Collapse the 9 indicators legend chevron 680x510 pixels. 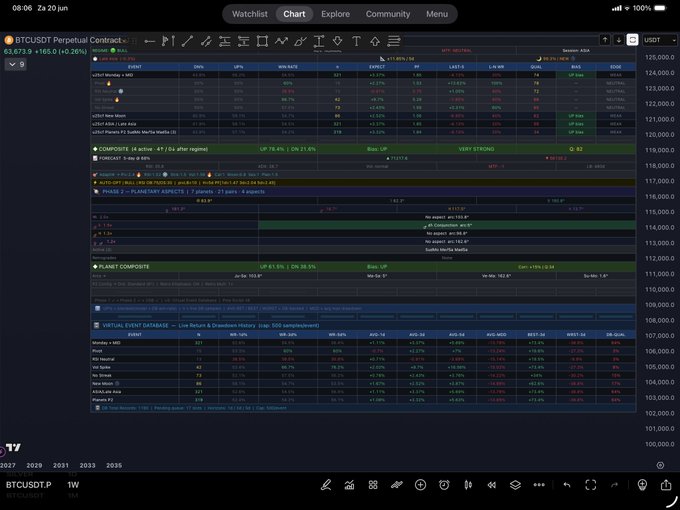pyautogui.click(x=16, y=64)
